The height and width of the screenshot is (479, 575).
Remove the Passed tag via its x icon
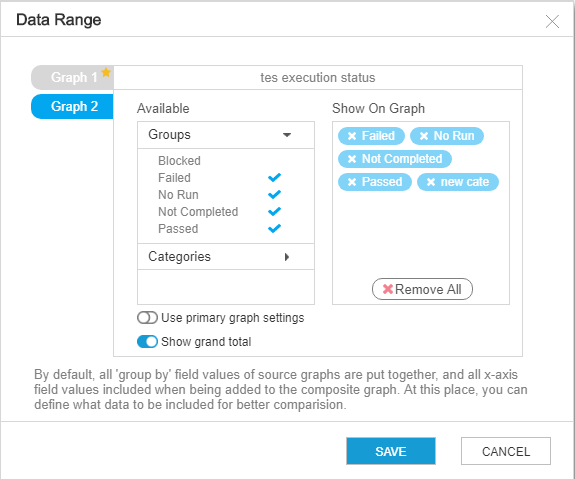point(352,182)
